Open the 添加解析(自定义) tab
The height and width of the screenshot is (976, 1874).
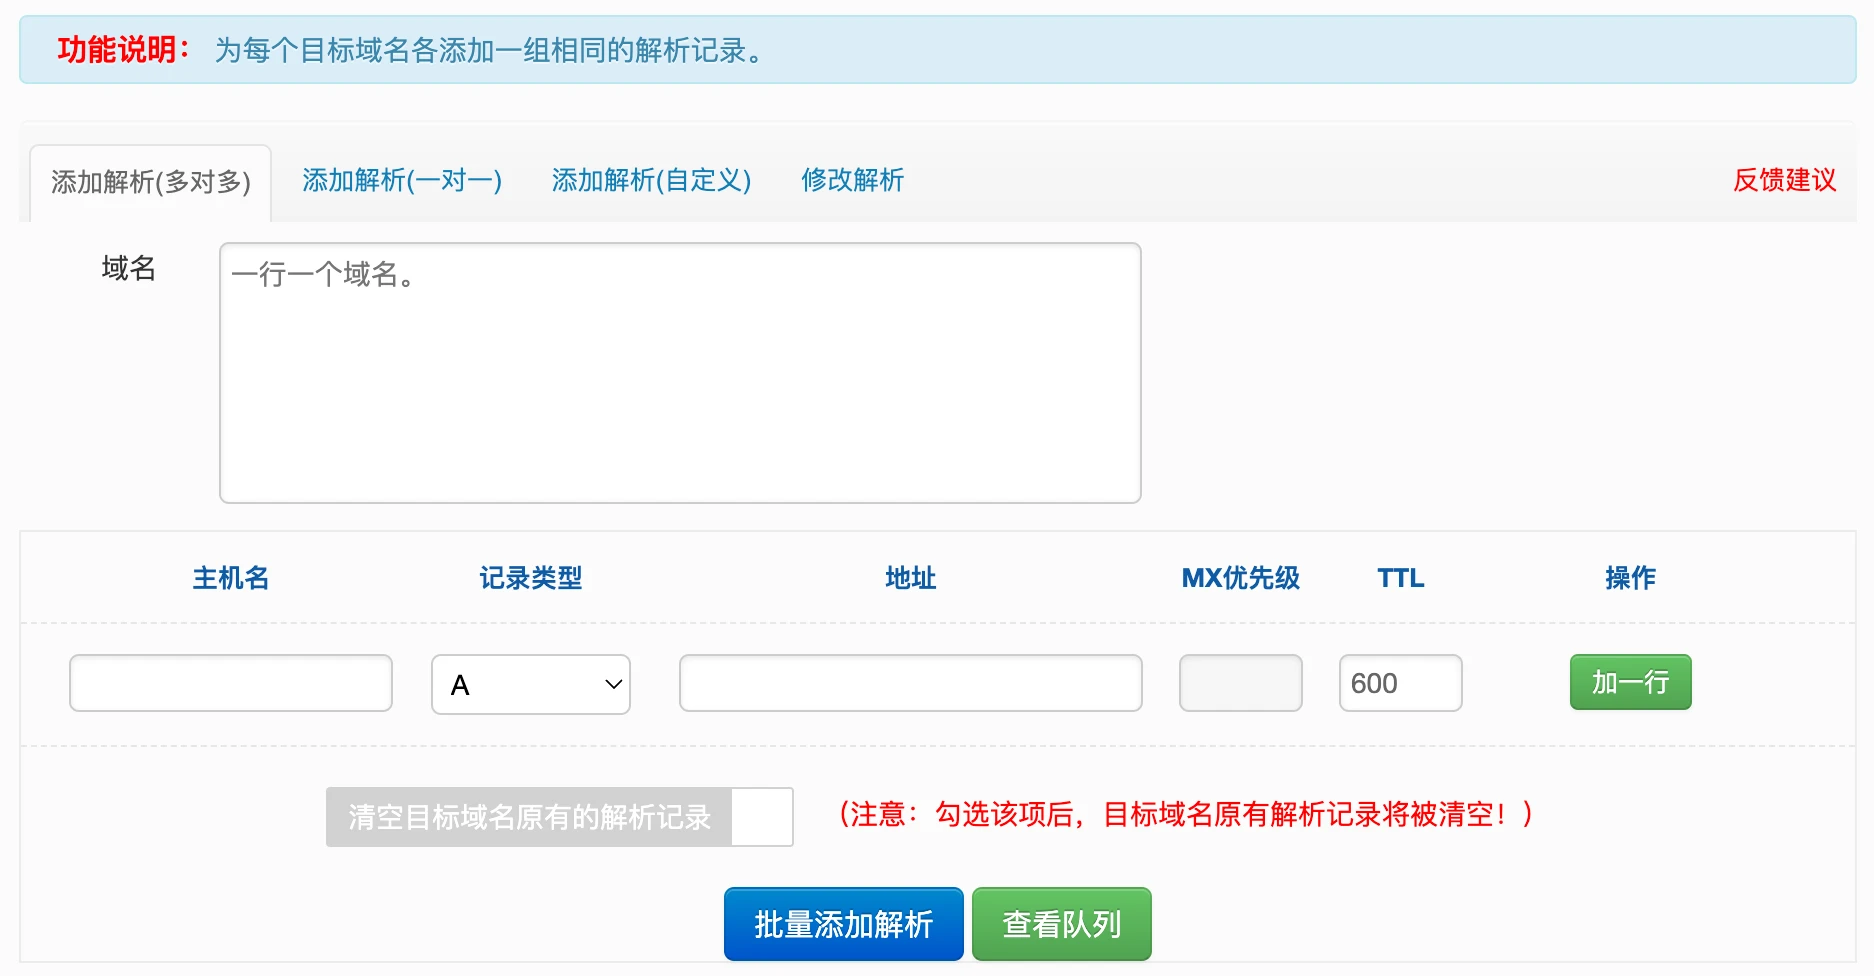(x=651, y=180)
